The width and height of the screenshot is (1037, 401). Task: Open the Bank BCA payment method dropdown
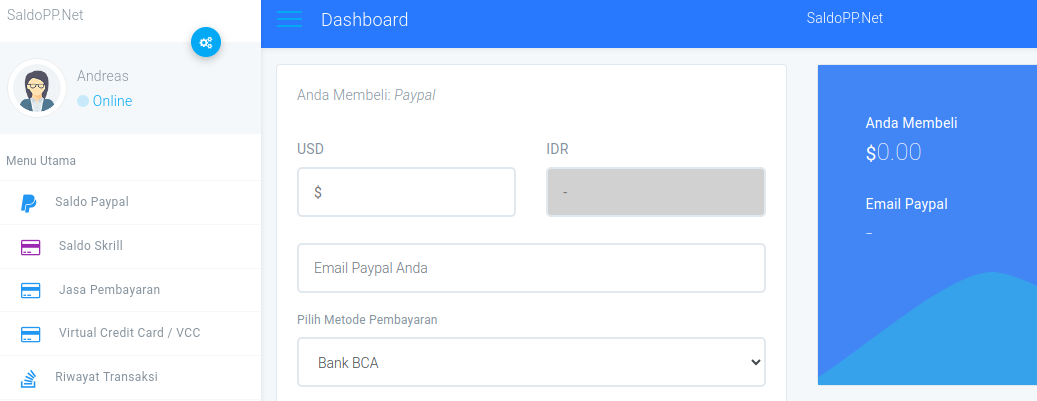(x=531, y=362)
